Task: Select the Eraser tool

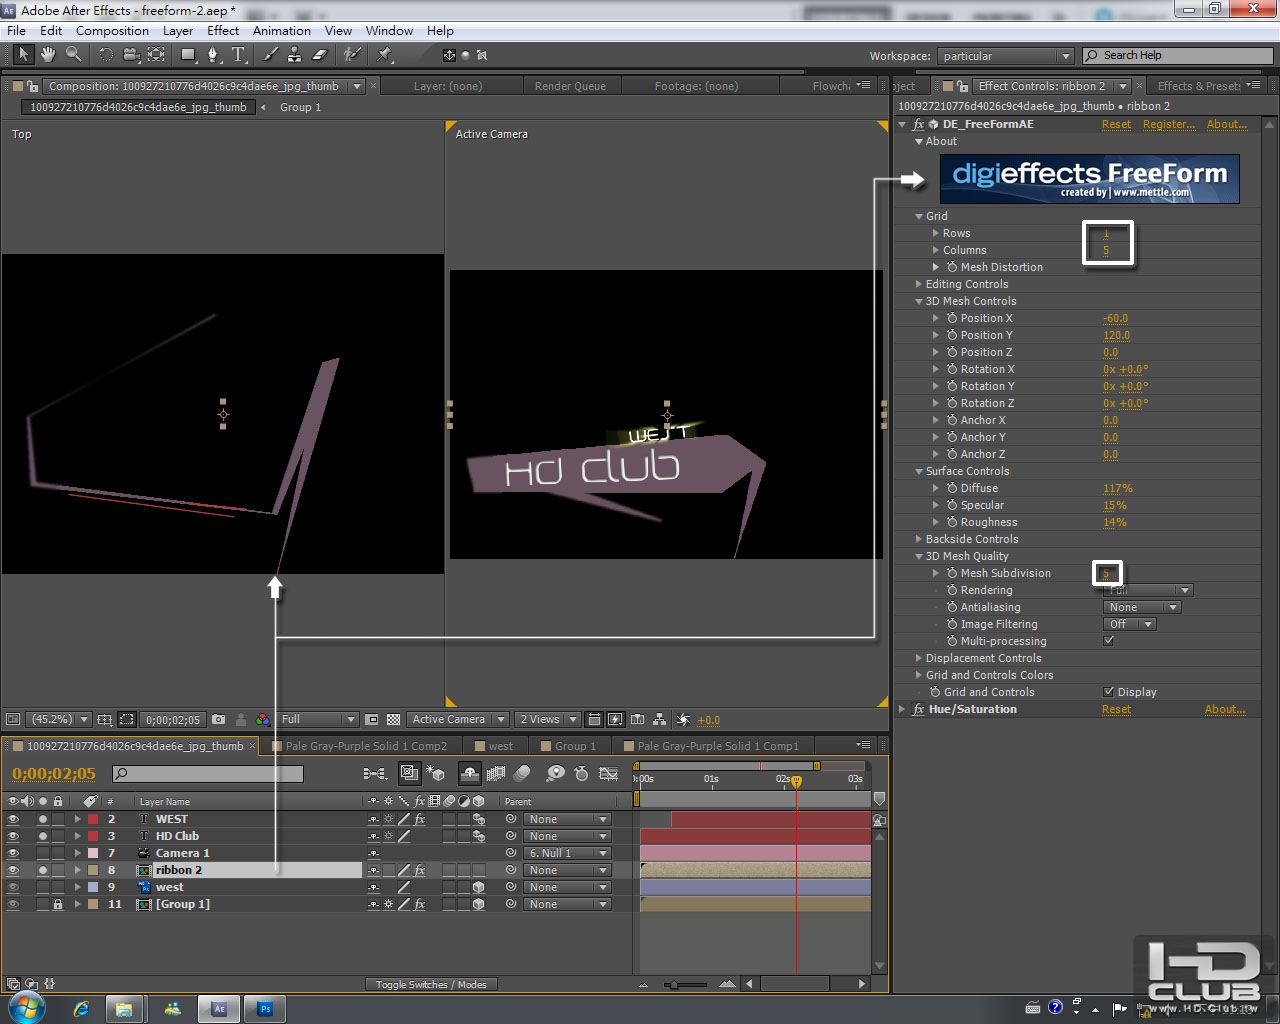Action: click(320, 55)
